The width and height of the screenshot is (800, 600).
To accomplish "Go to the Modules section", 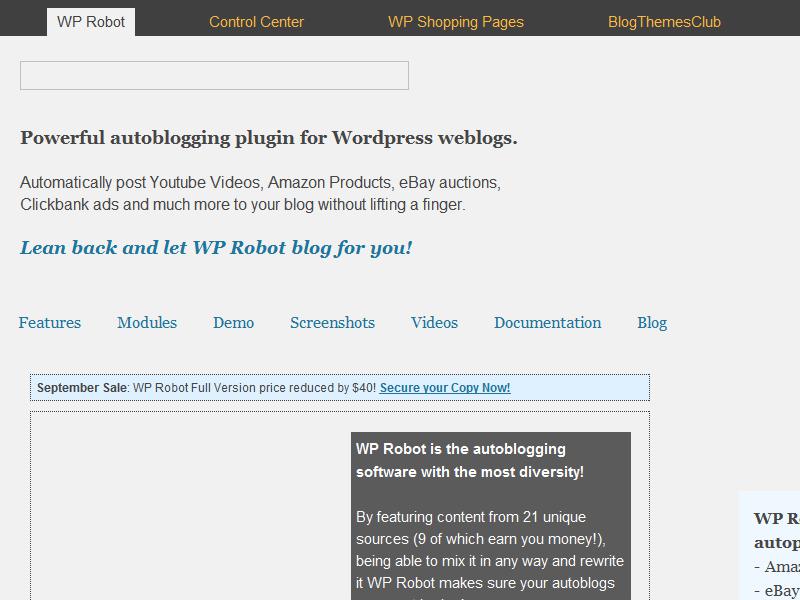I will (147, 322).
